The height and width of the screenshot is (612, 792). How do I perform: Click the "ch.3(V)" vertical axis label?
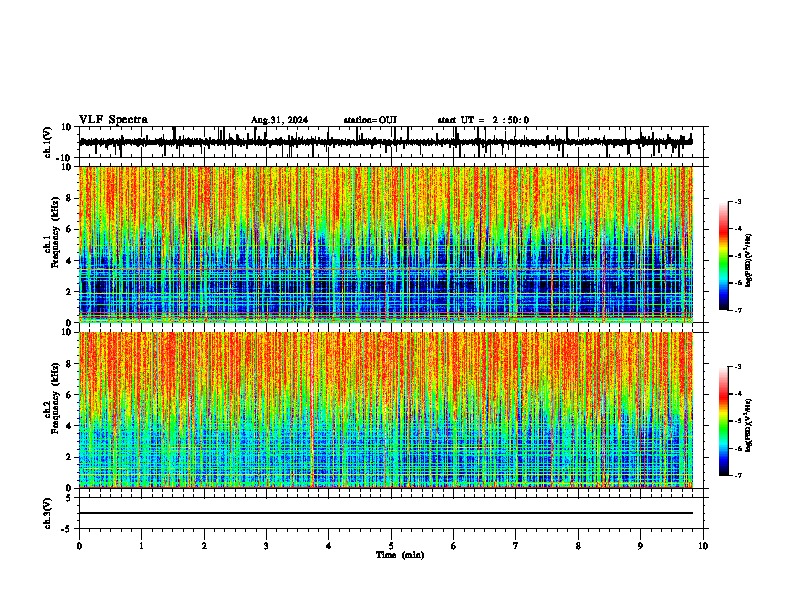(x=48, y=514)
